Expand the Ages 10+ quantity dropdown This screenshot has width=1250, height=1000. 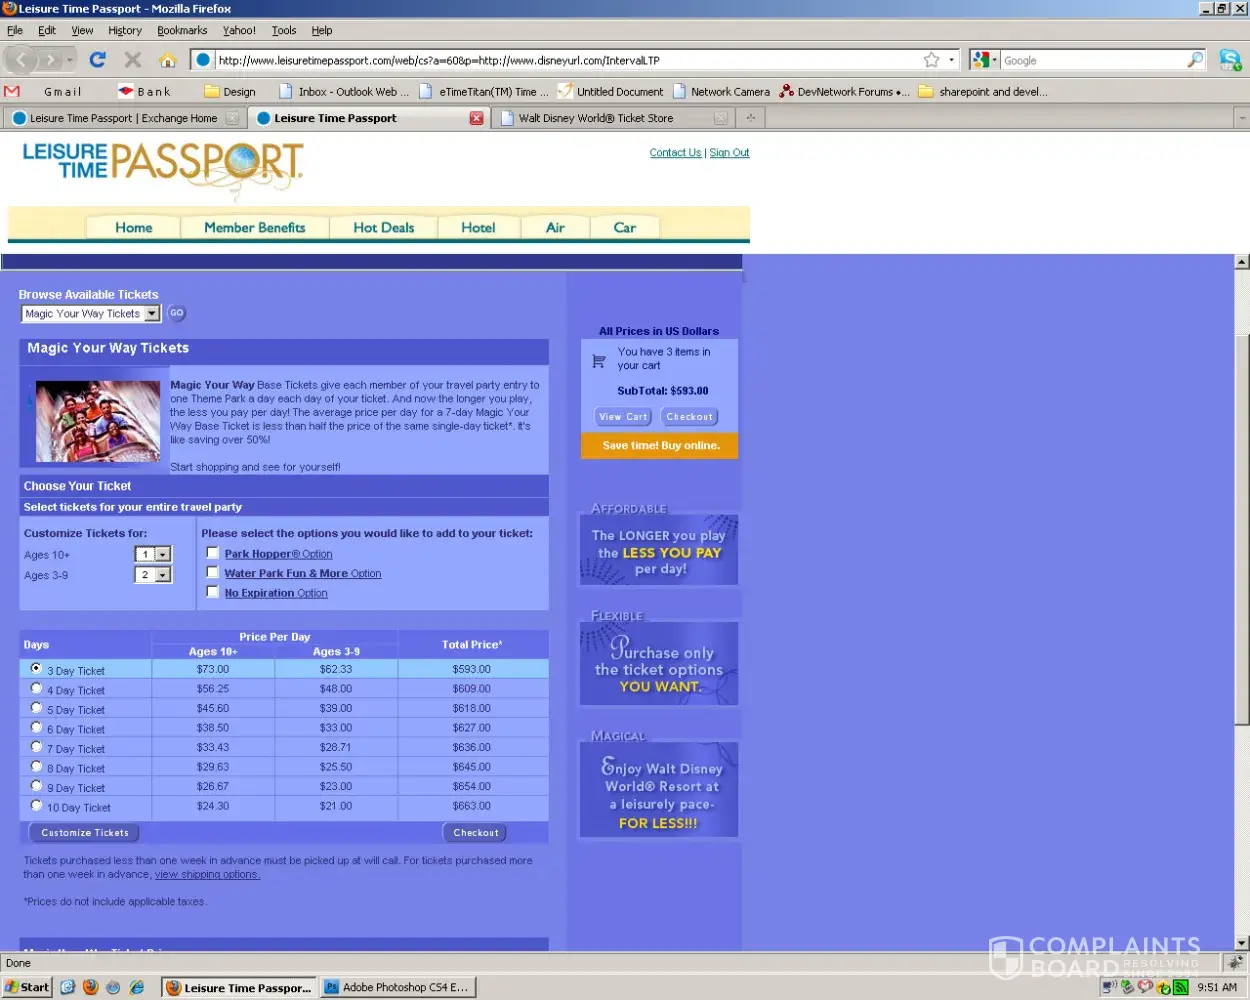[163, 554]
